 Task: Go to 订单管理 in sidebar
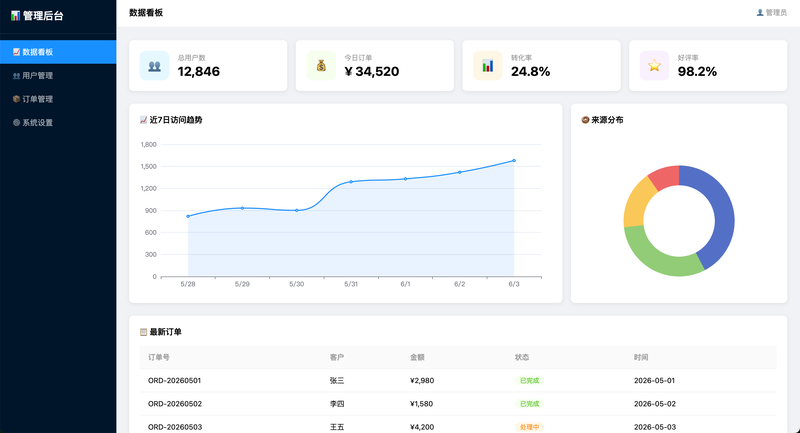(x=58, y=99)
